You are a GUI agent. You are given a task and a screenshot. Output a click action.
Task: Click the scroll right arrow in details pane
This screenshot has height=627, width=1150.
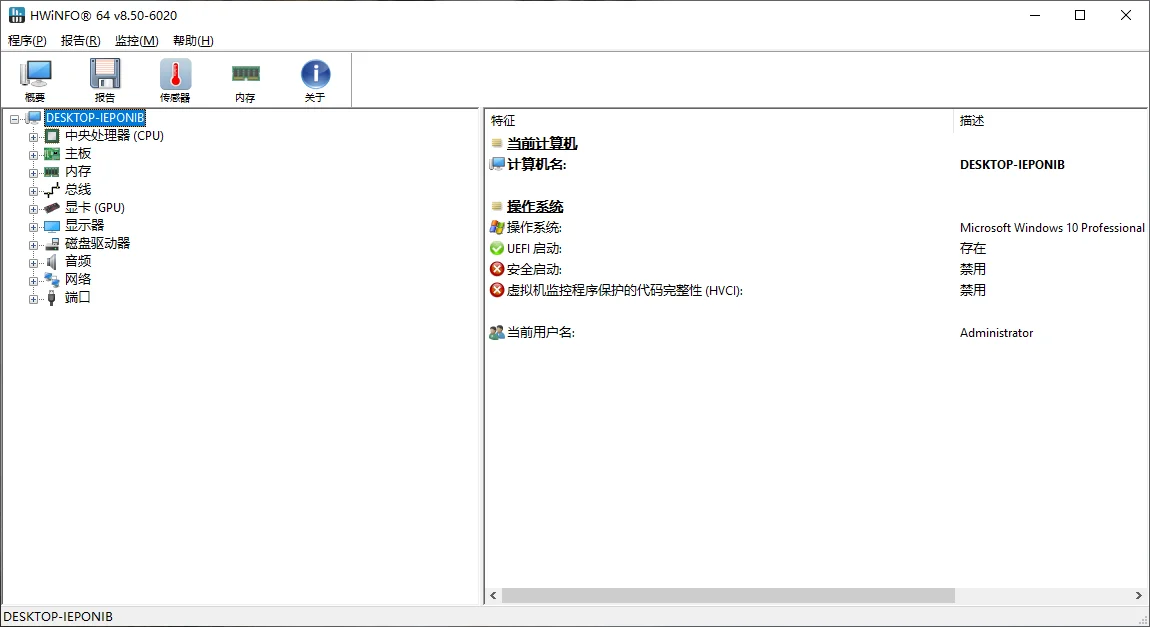click(1139, 595)
